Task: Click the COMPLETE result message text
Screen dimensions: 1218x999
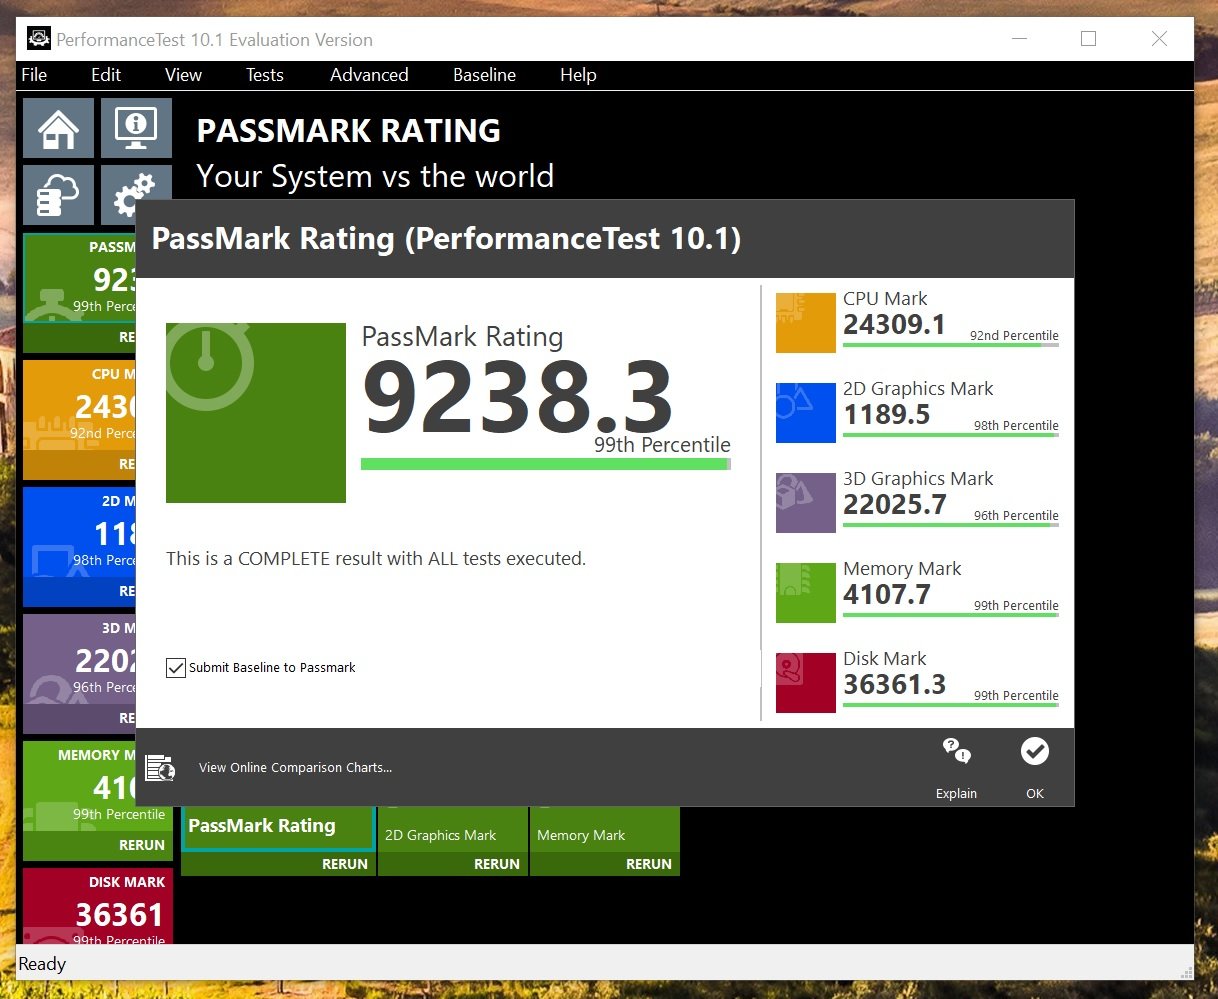Action: 376,559
